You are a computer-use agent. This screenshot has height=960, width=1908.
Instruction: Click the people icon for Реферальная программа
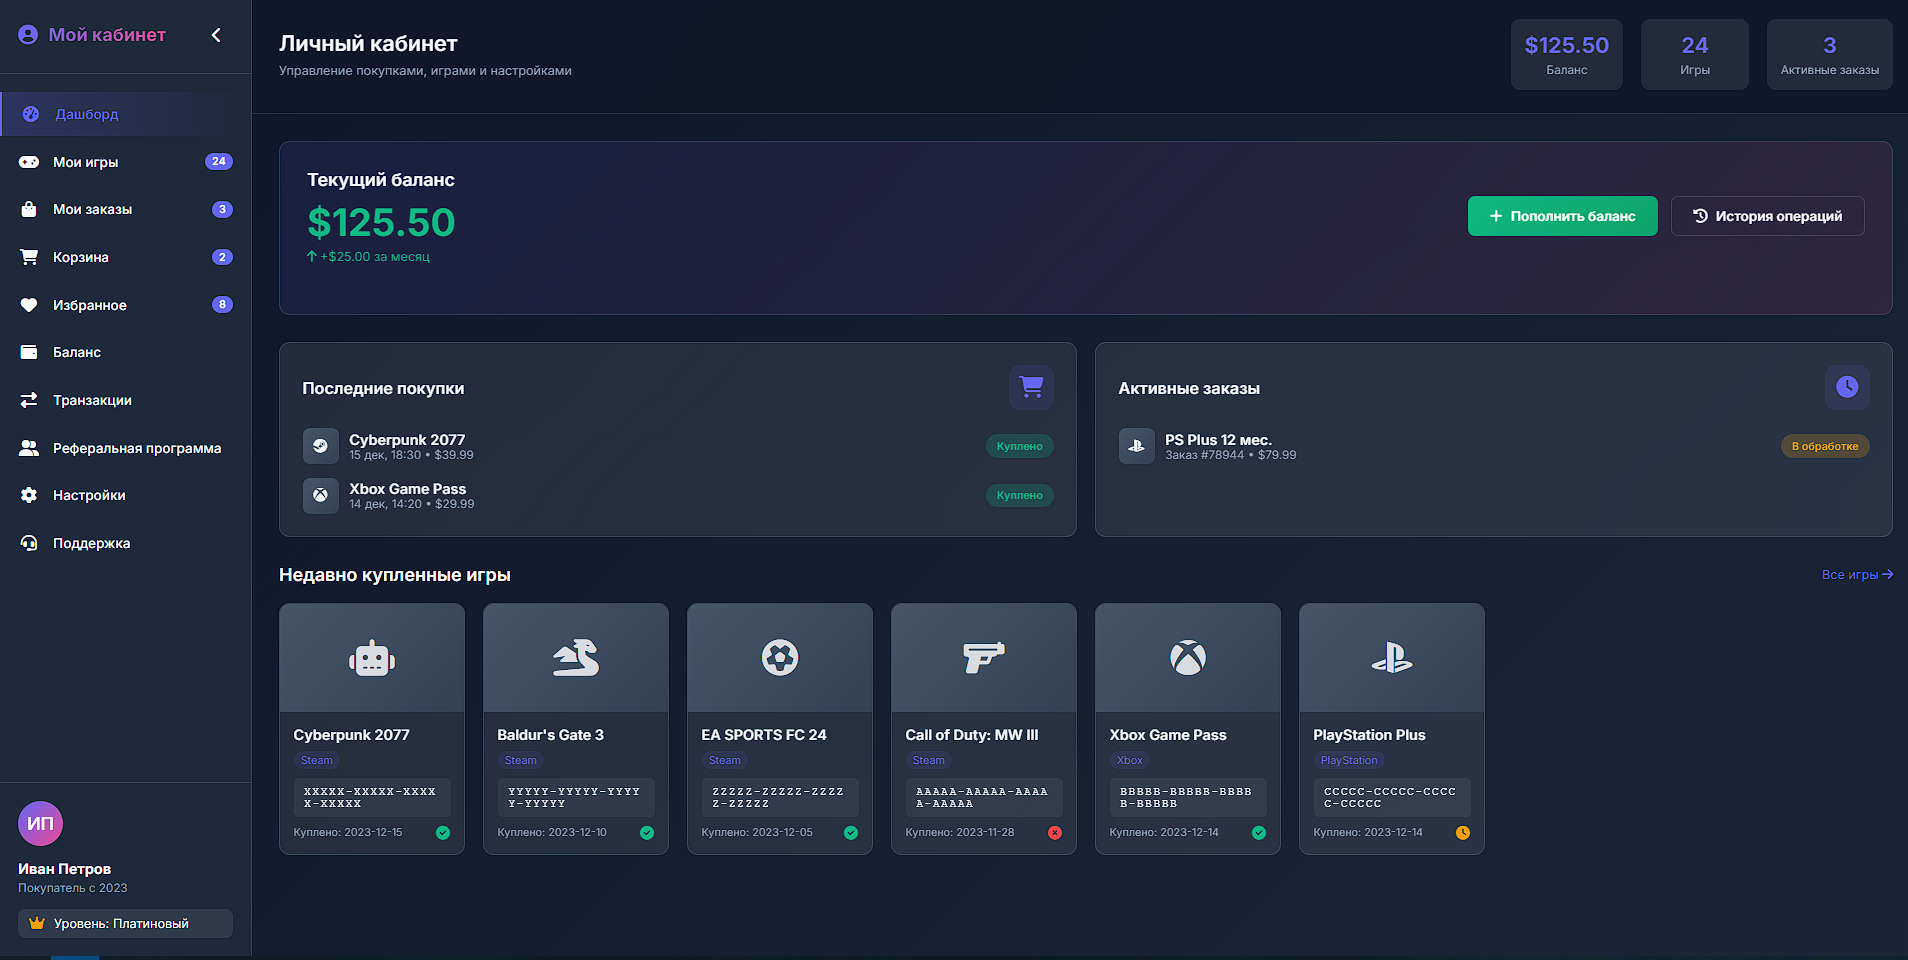[x=29, y=448]
